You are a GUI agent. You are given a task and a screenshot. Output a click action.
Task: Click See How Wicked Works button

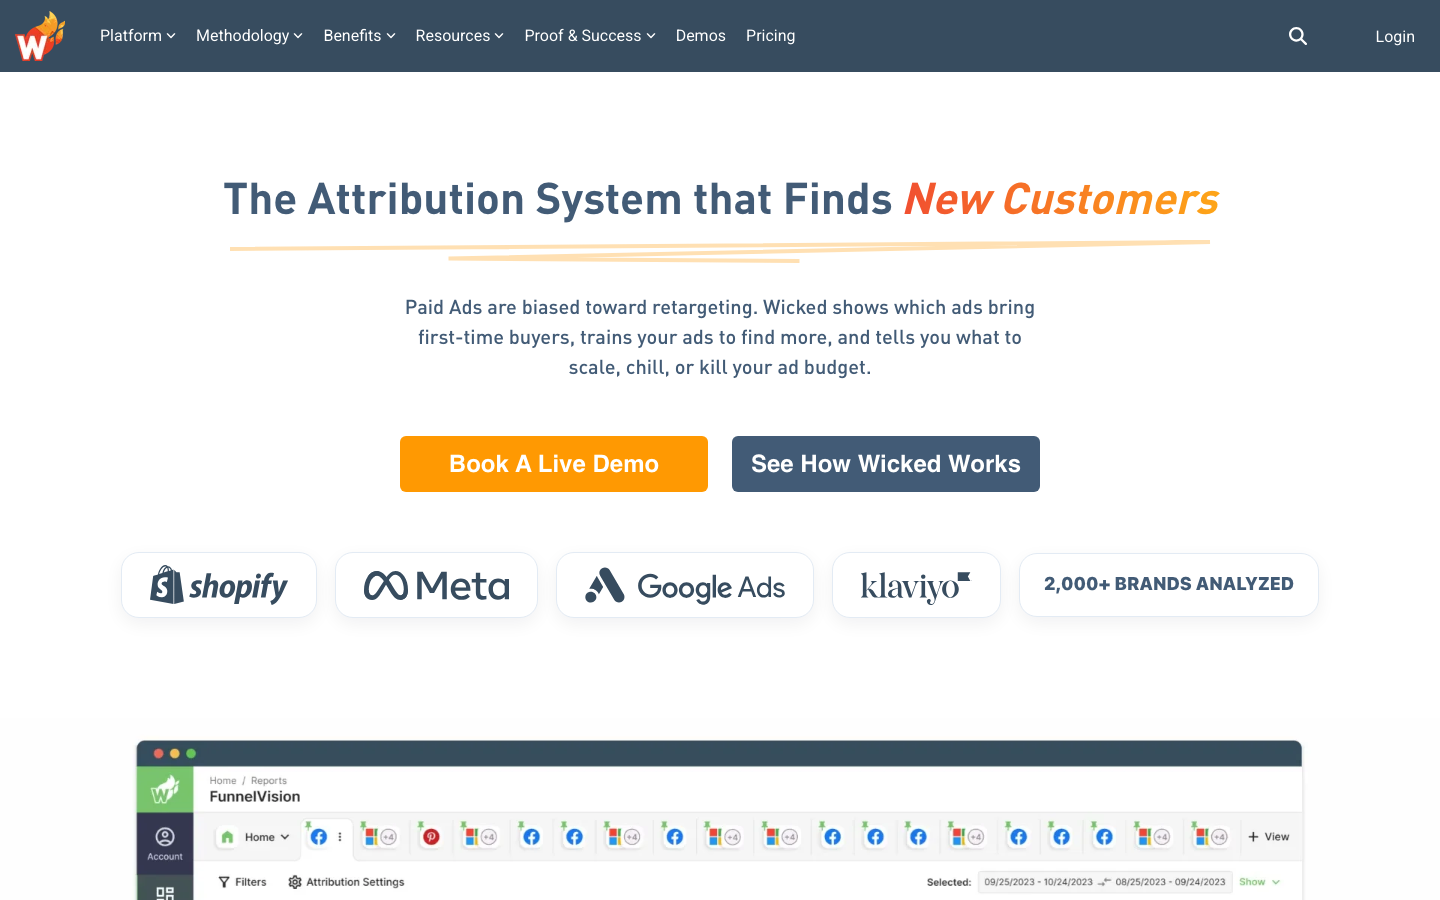pos(886,464)
